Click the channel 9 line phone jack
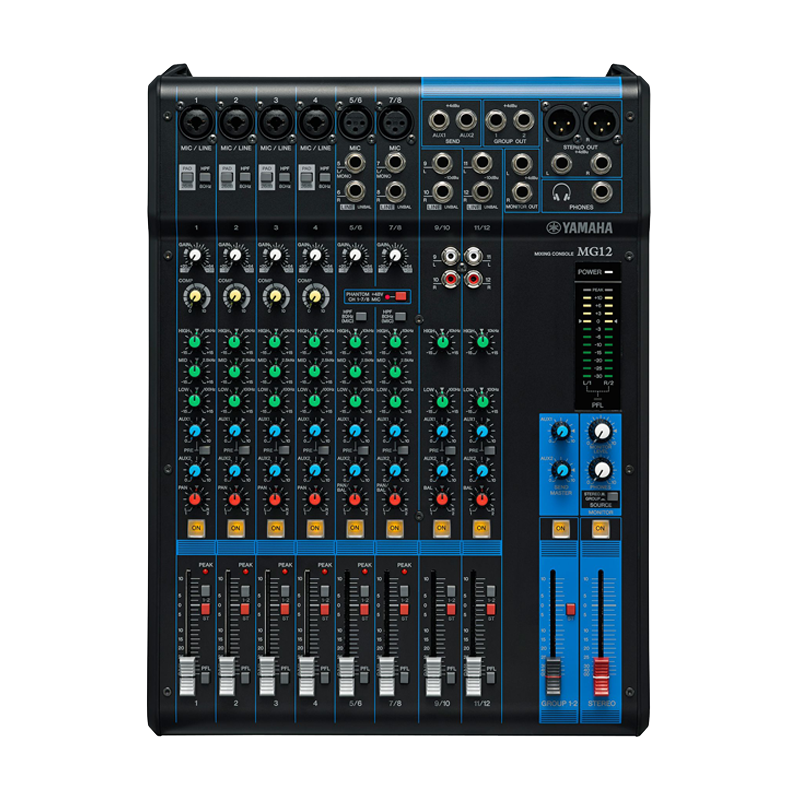The image size is (800, 800). click(x=442, y=163)
